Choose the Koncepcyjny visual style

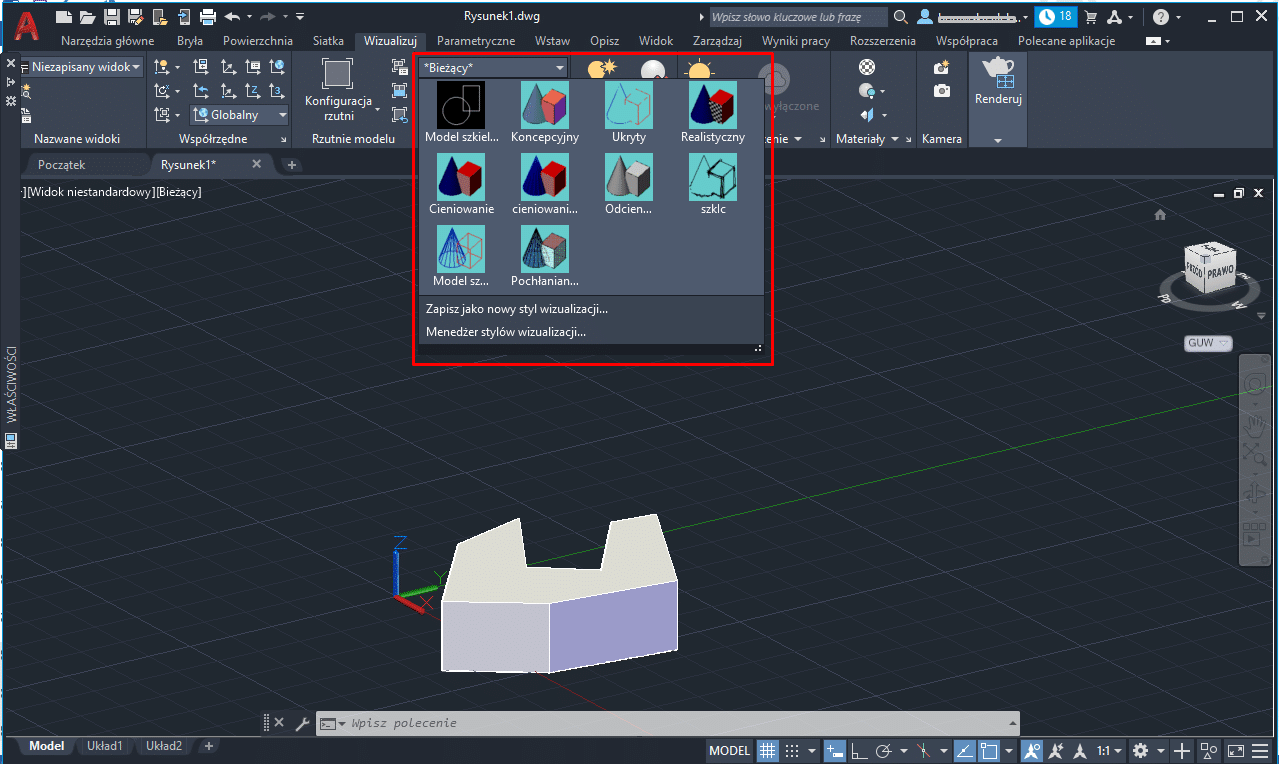pos(545,113)
